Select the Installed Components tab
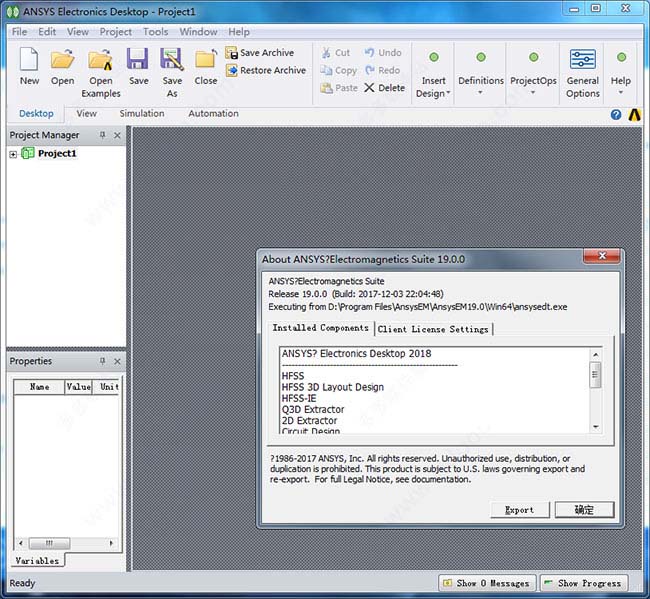The height and width of the screenshot is (599, 650). (x=320, y=328)
